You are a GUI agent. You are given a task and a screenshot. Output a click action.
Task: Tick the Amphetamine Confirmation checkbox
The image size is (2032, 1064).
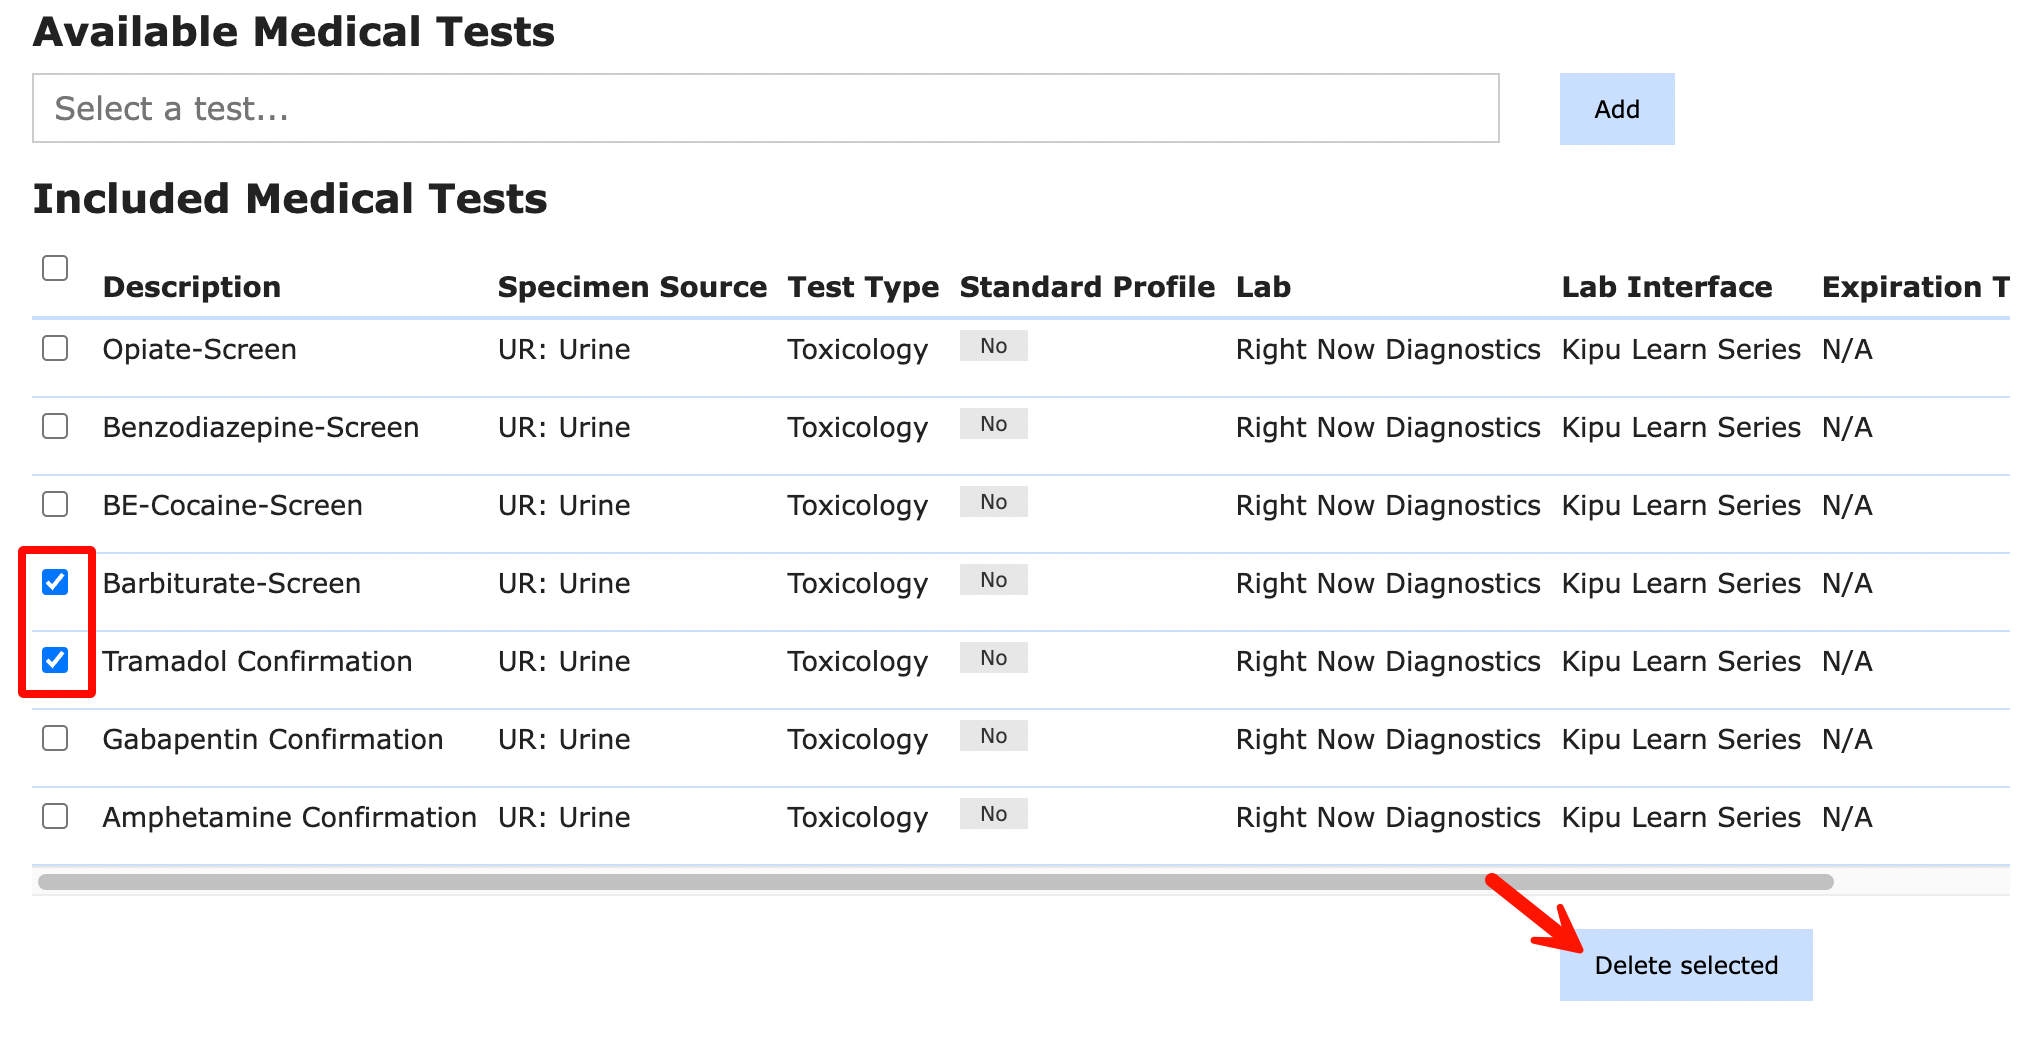click(x=55, y=816)
